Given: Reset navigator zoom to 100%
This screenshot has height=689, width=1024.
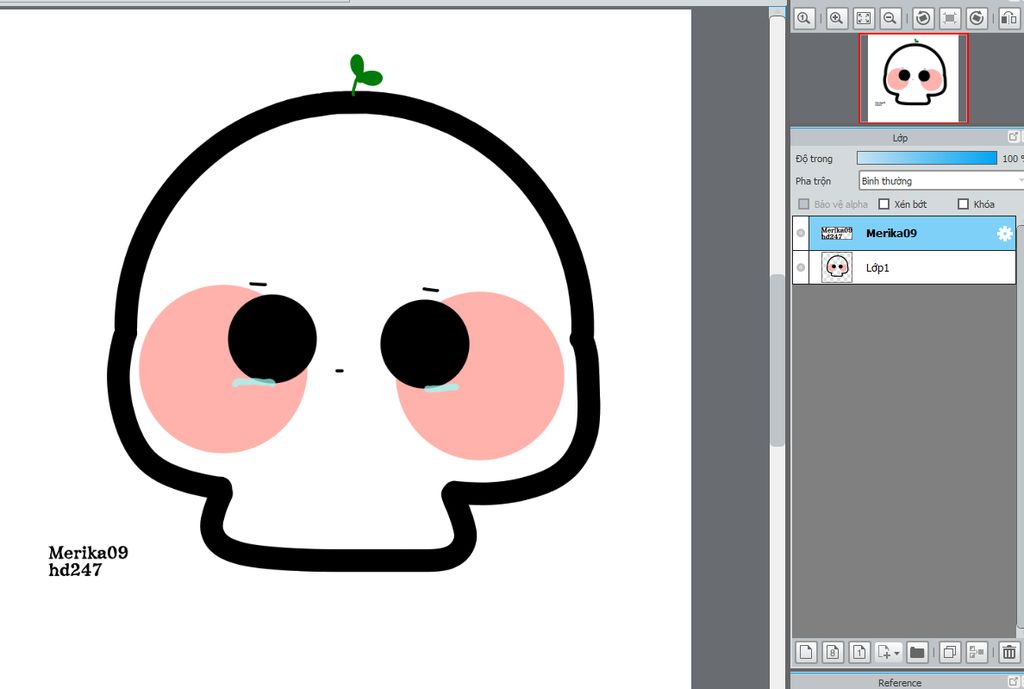Looking at the screenshot, I should click(x=804, y=18).
